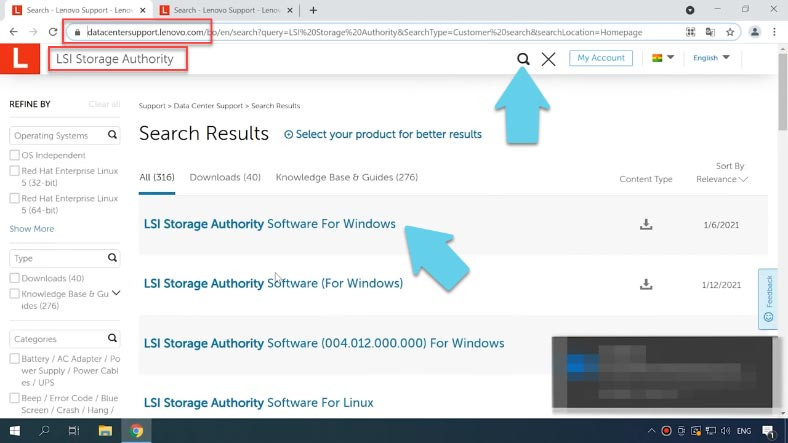Screen dimensions: 788x443
Task: Open taskbar search magnifier
Action: 44,431
